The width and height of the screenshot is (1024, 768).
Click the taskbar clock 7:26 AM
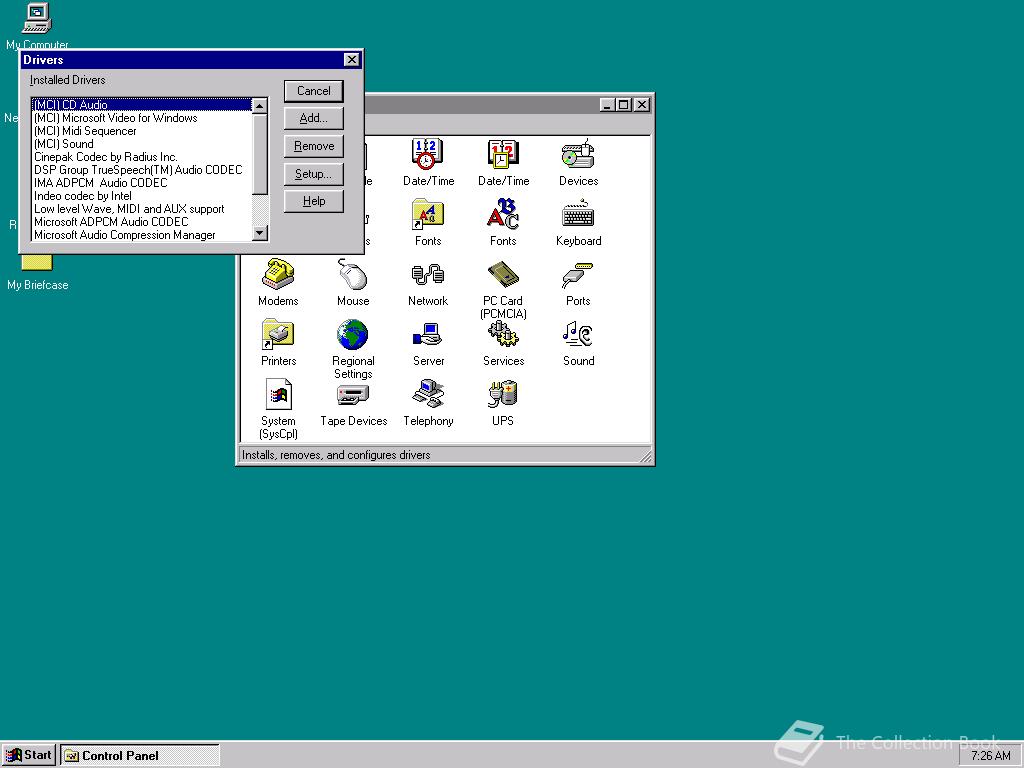click(x=990, y=756)
